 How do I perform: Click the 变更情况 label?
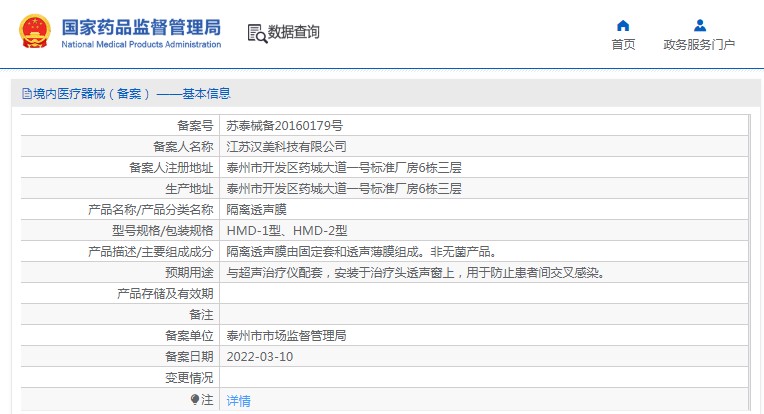pyautogui.click(x=189, y=377)
